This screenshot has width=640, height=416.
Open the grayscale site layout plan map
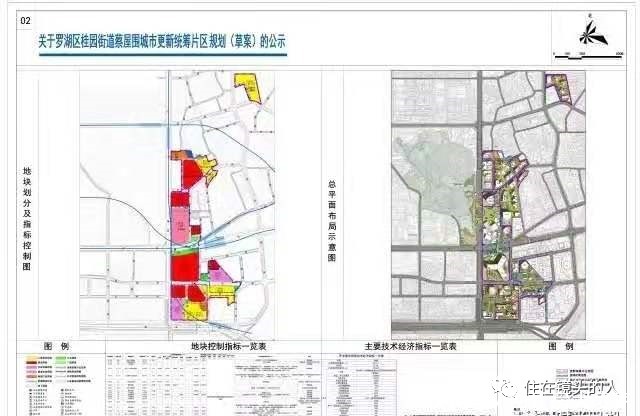488,205
